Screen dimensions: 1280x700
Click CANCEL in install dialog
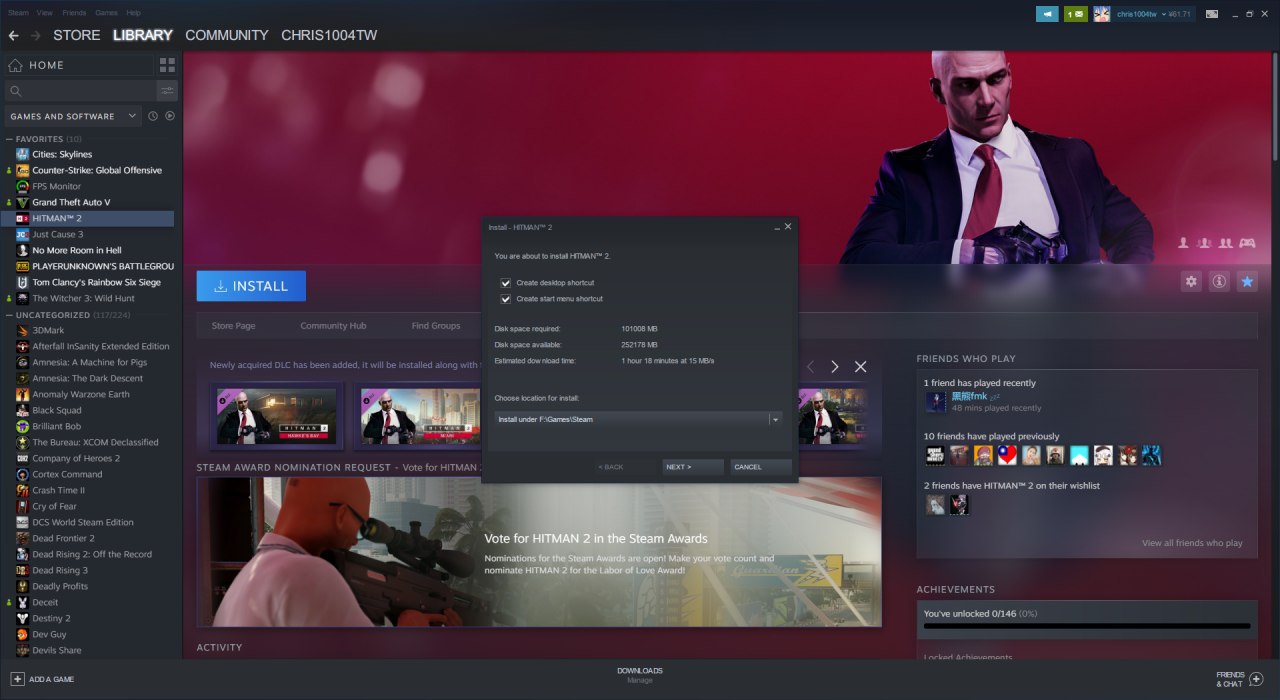pos(761,467)
